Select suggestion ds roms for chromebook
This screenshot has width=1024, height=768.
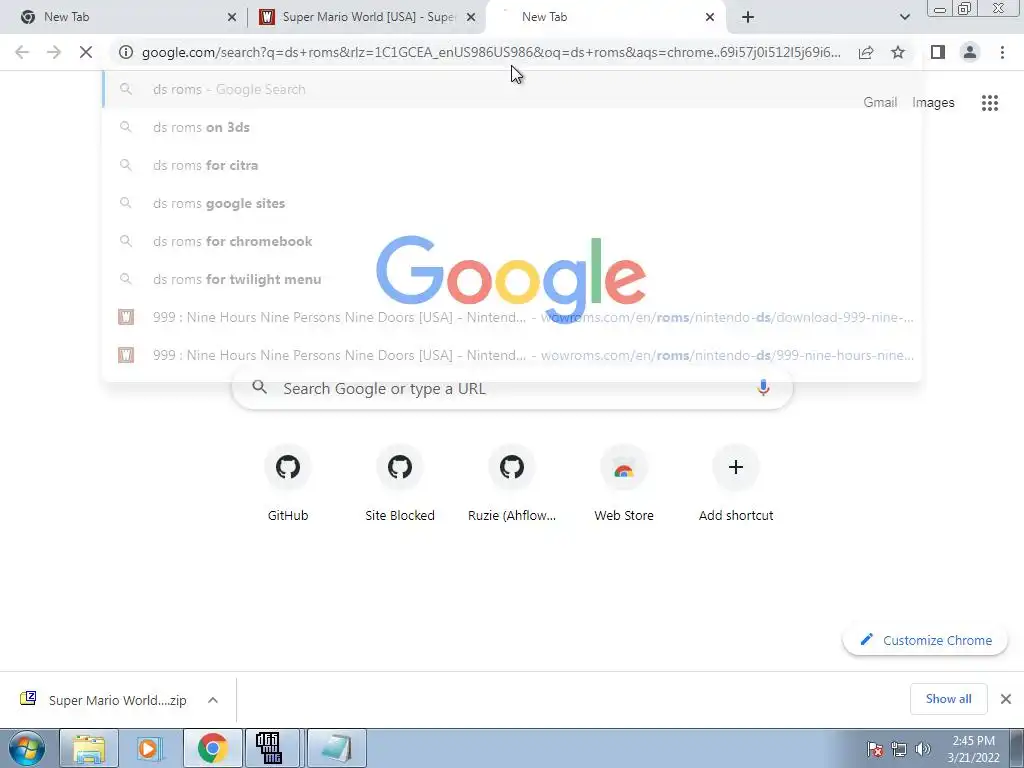point(511,241)
